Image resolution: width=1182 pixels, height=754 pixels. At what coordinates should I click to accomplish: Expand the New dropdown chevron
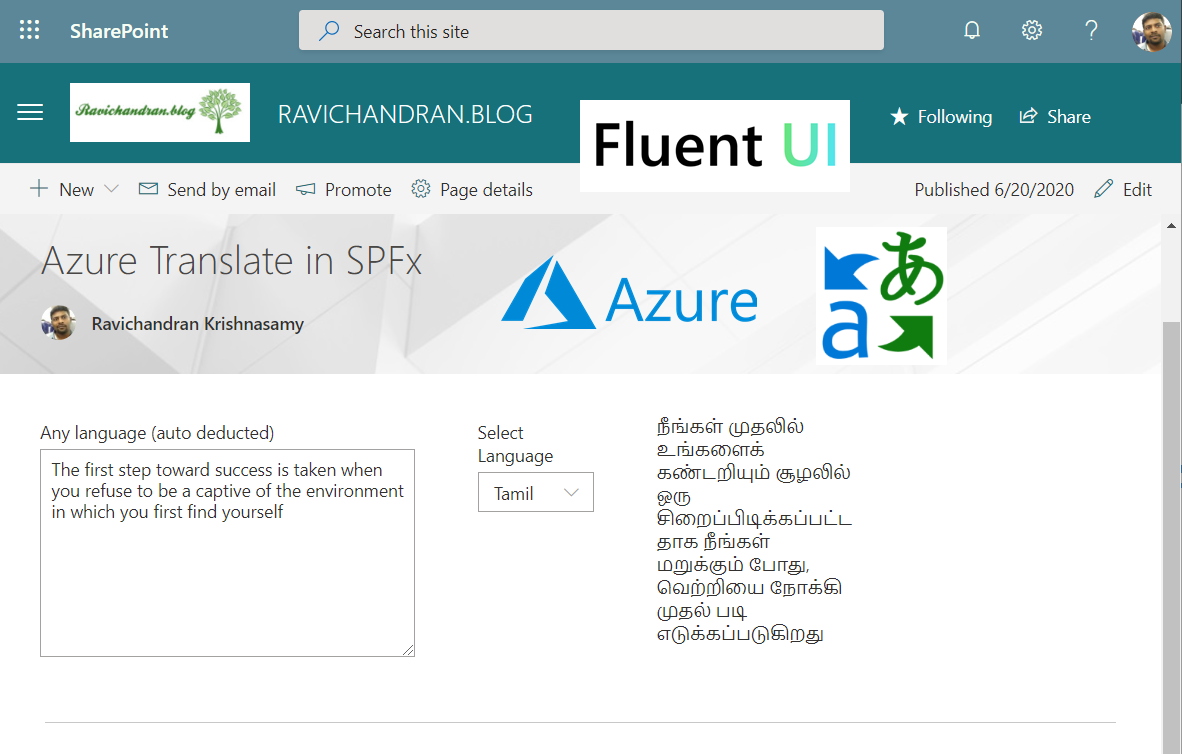click(x=111, y=189)
